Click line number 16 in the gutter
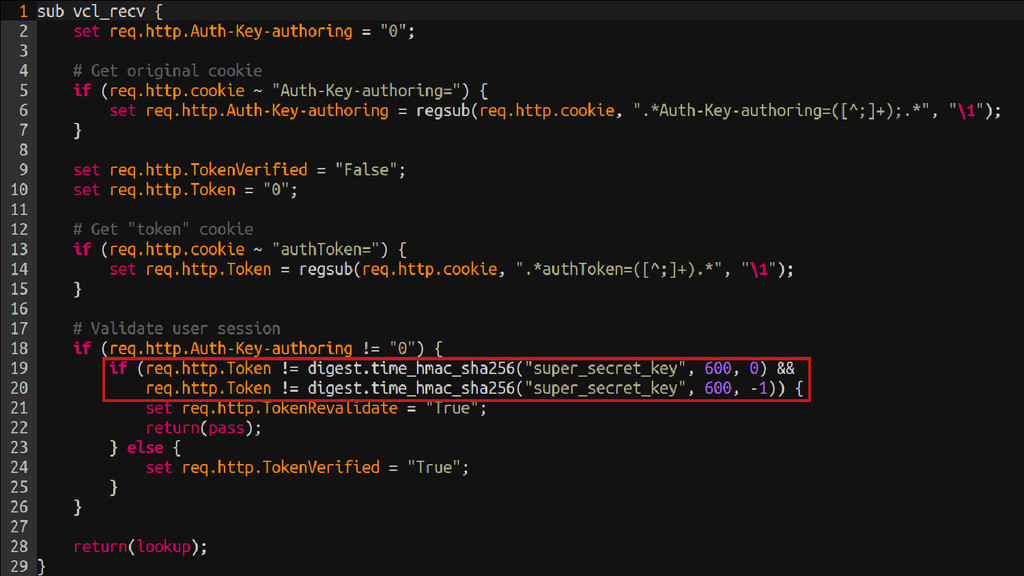1024x576 pixels. pos(19,309)
